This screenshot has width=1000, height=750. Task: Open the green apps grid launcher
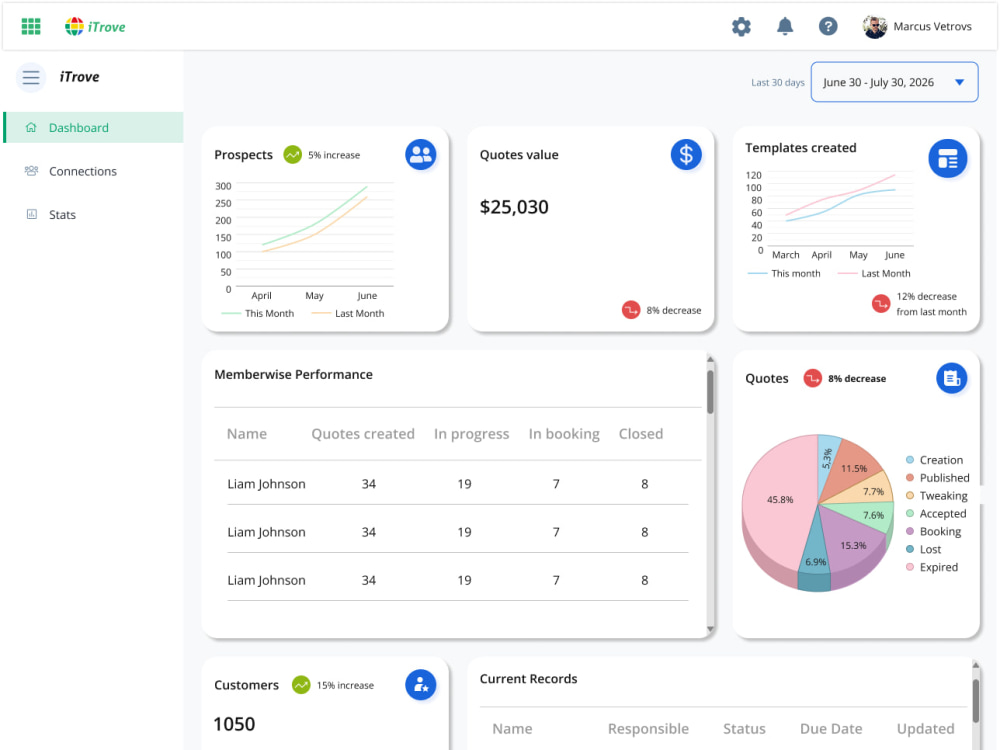(31, 26)
